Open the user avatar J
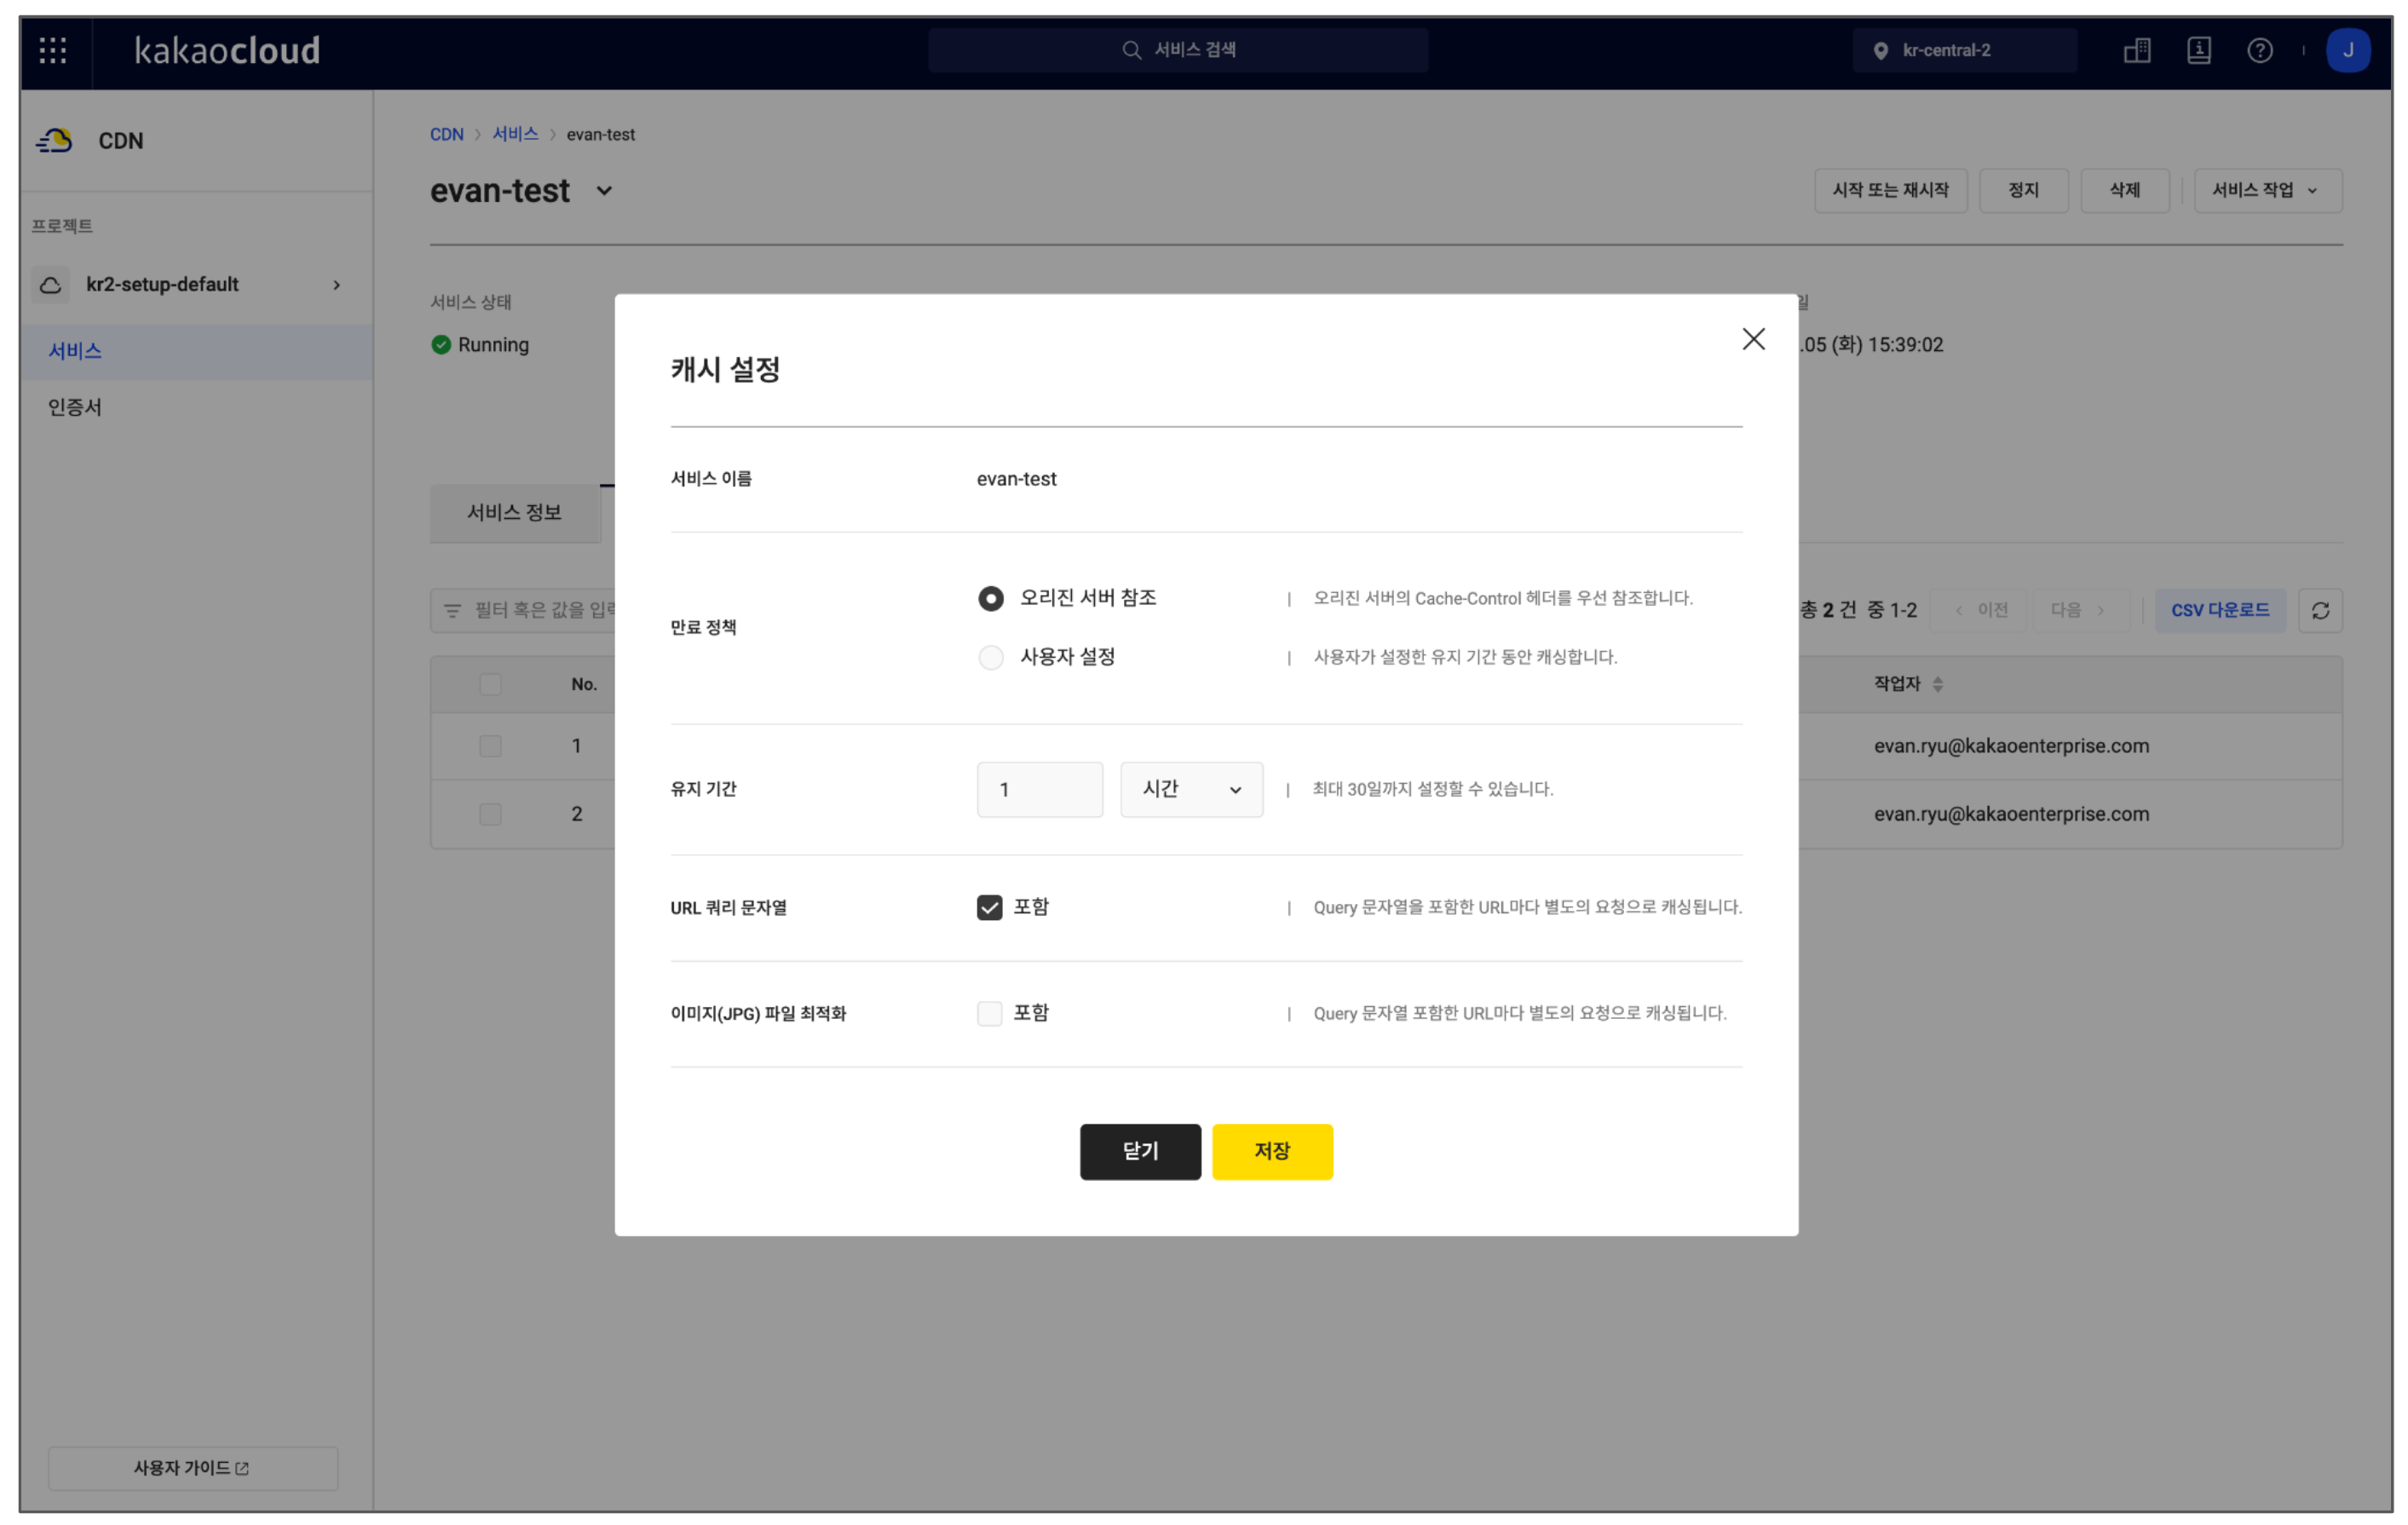The width and height of the screenshot is (2408, 1525). click(x=2347, y=50)
